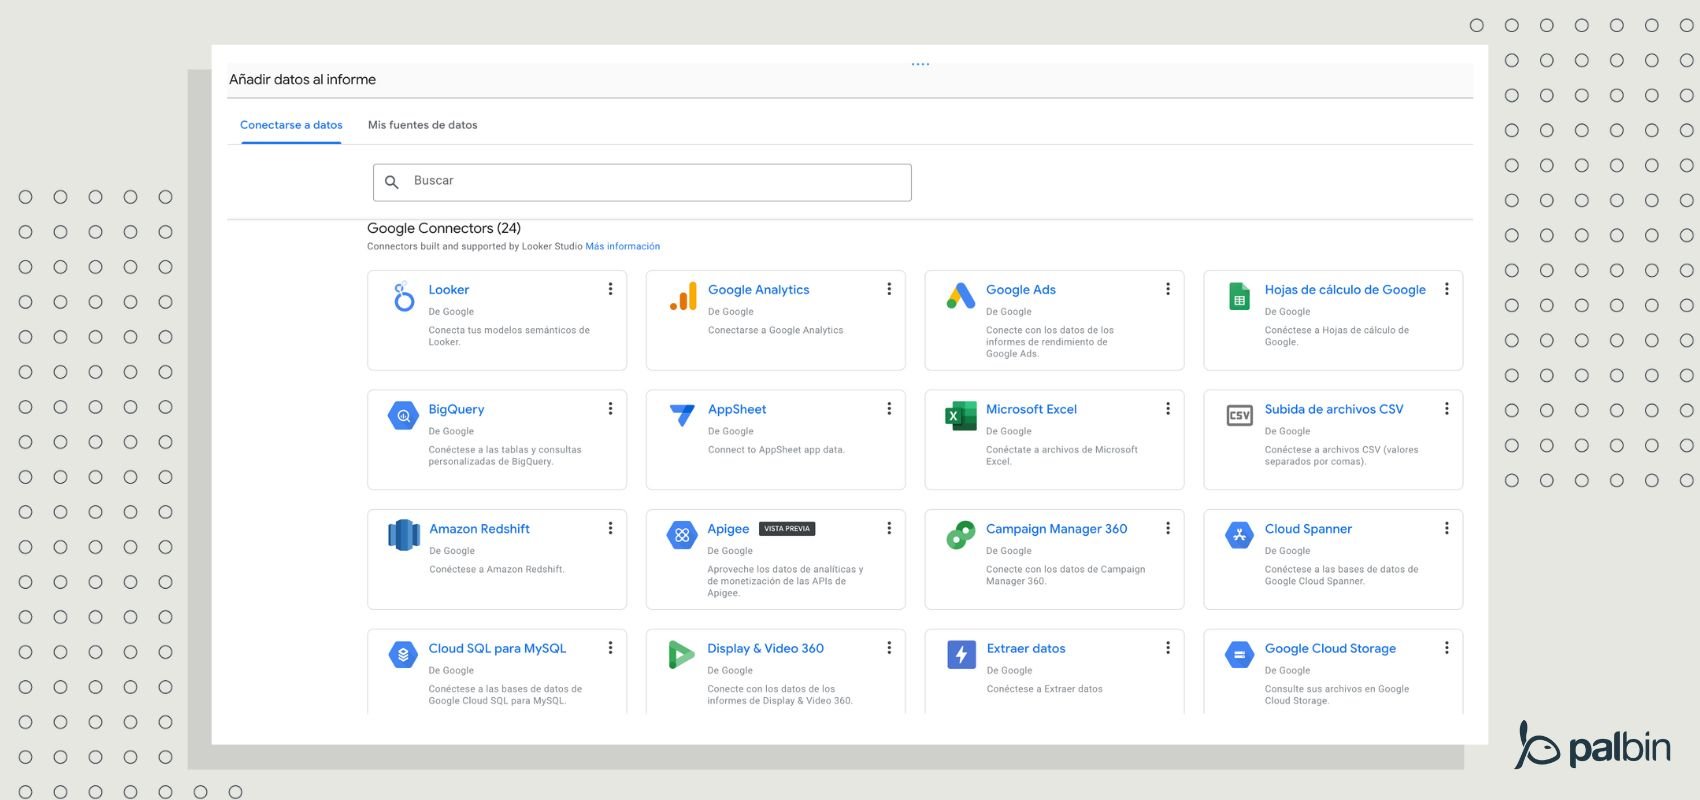Select the Microsoft Excel icon
The height and width of the screenshot is (800, 1700).
(x=961, y=415)
